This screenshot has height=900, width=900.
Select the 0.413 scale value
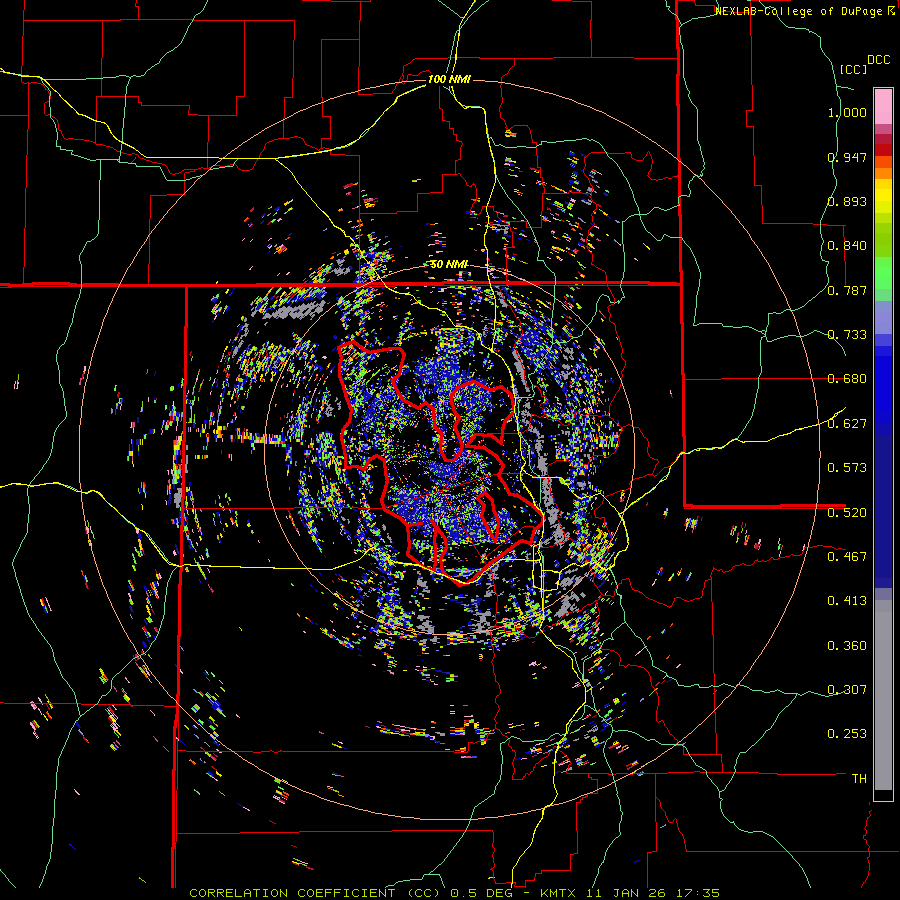tap(847, 601)
